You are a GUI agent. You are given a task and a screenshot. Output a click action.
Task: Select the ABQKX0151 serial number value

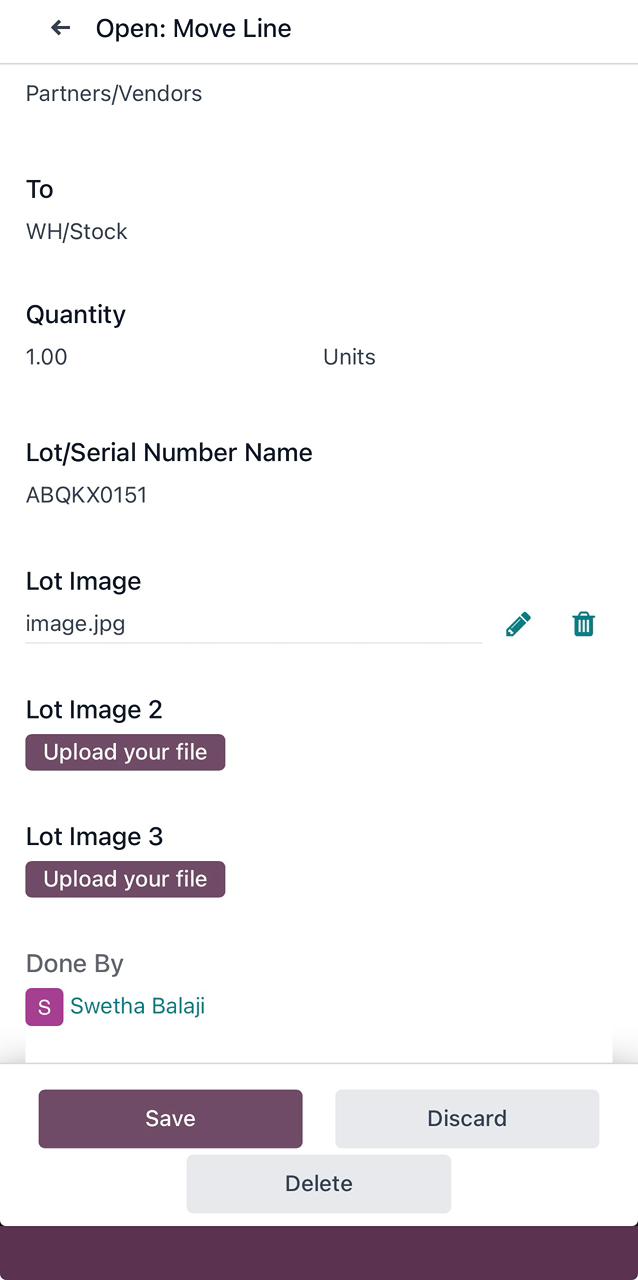tap(86, 495)
